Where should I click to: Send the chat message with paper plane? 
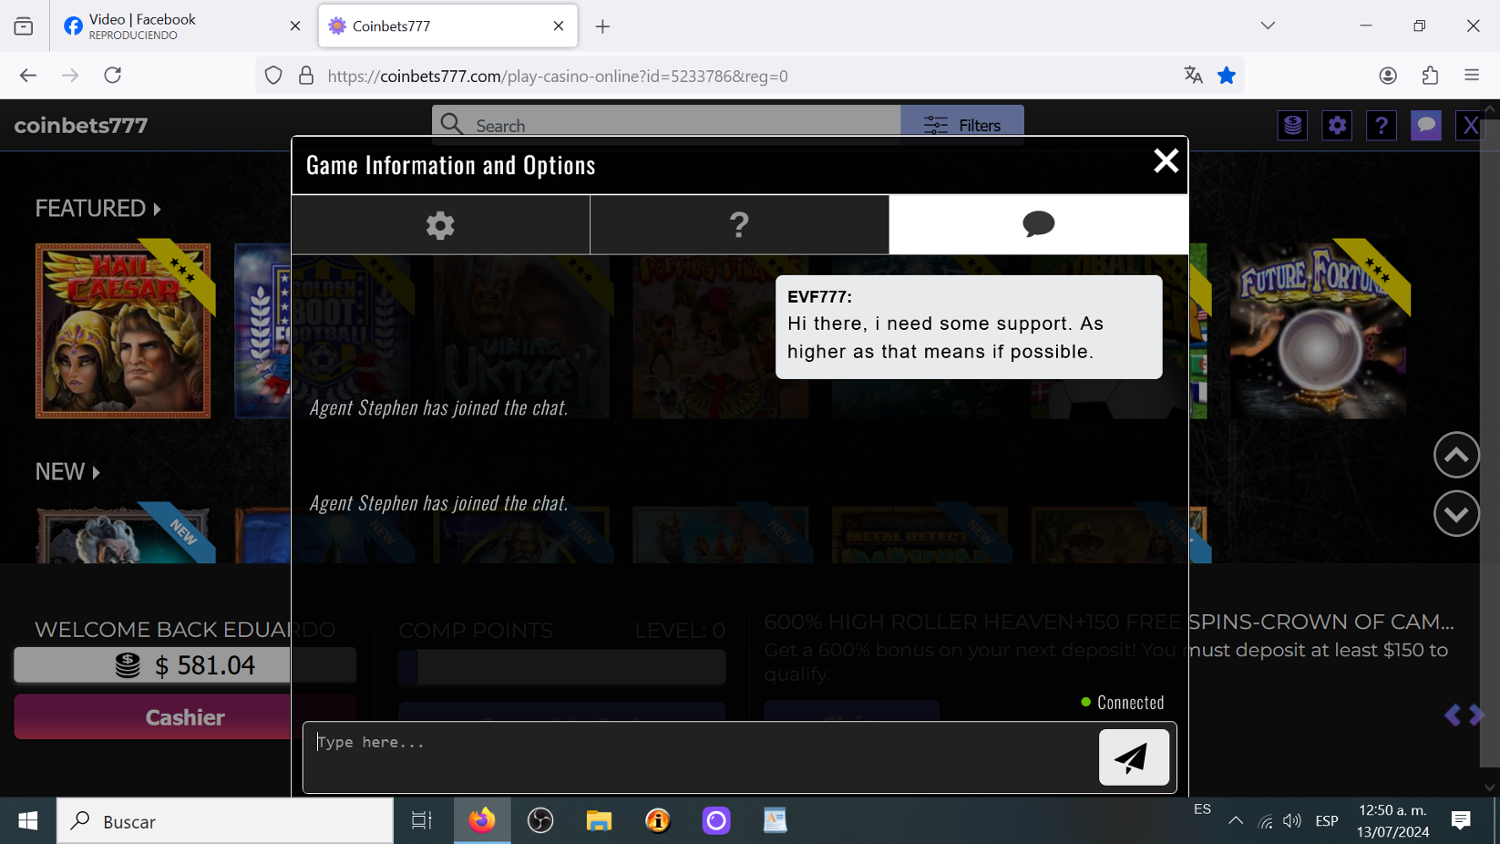[x=1133, y=757]
